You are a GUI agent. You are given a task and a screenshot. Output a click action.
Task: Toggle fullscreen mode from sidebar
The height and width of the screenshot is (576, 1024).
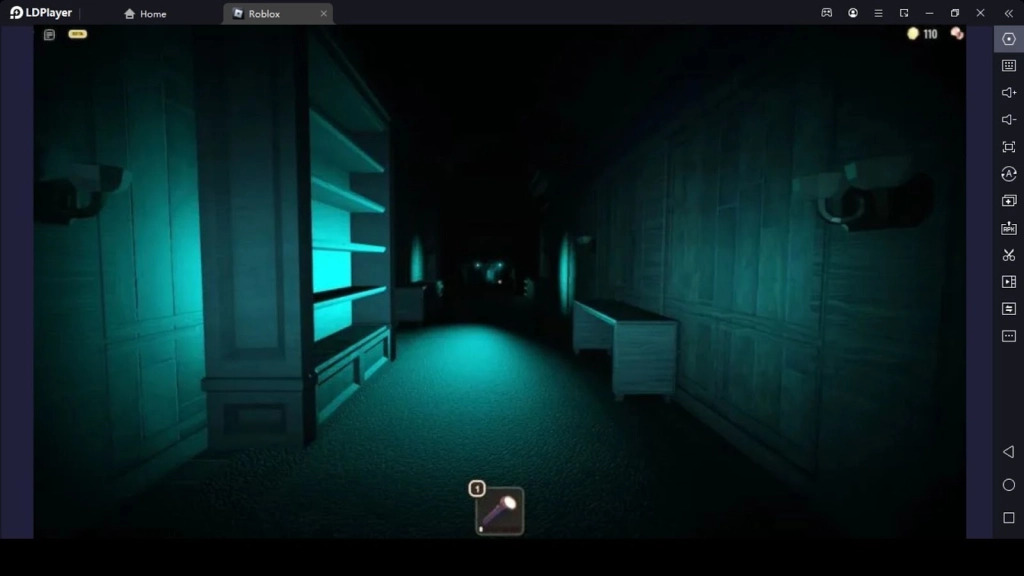click(1008, 147)
